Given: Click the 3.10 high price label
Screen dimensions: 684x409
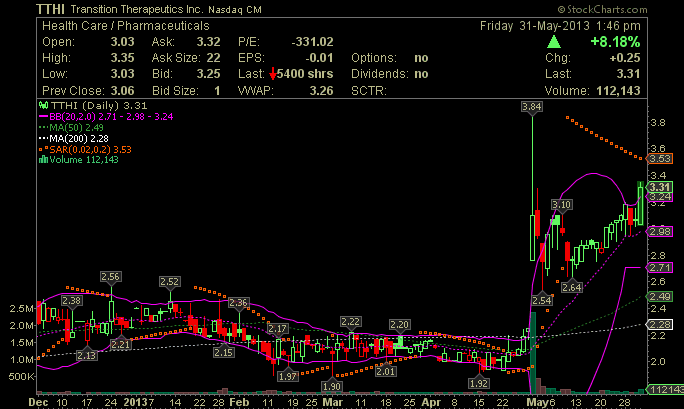Looking at the screenshot, I should click(561, 204).
